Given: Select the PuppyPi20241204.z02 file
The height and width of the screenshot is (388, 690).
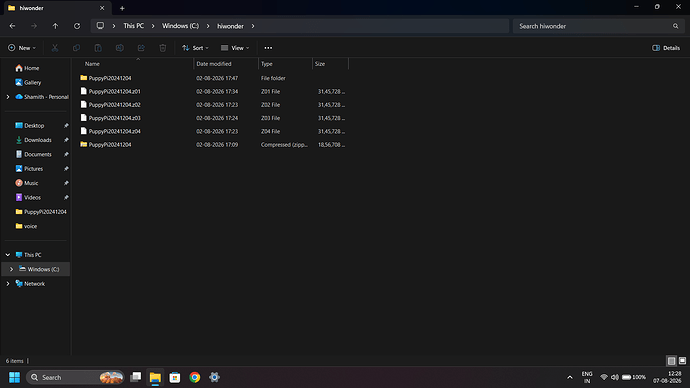Looking at the screenshot, I should (x=213, y=105).
